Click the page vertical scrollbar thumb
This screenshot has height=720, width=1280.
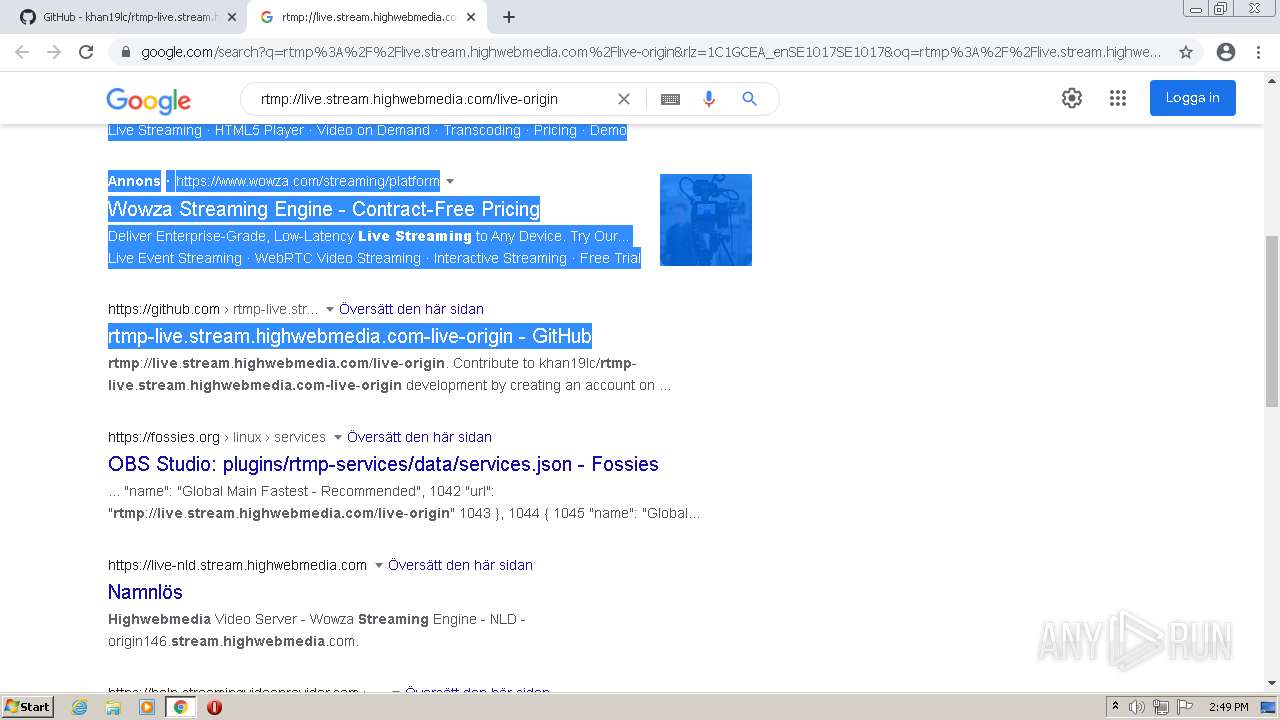click(x=1272, y=321)
